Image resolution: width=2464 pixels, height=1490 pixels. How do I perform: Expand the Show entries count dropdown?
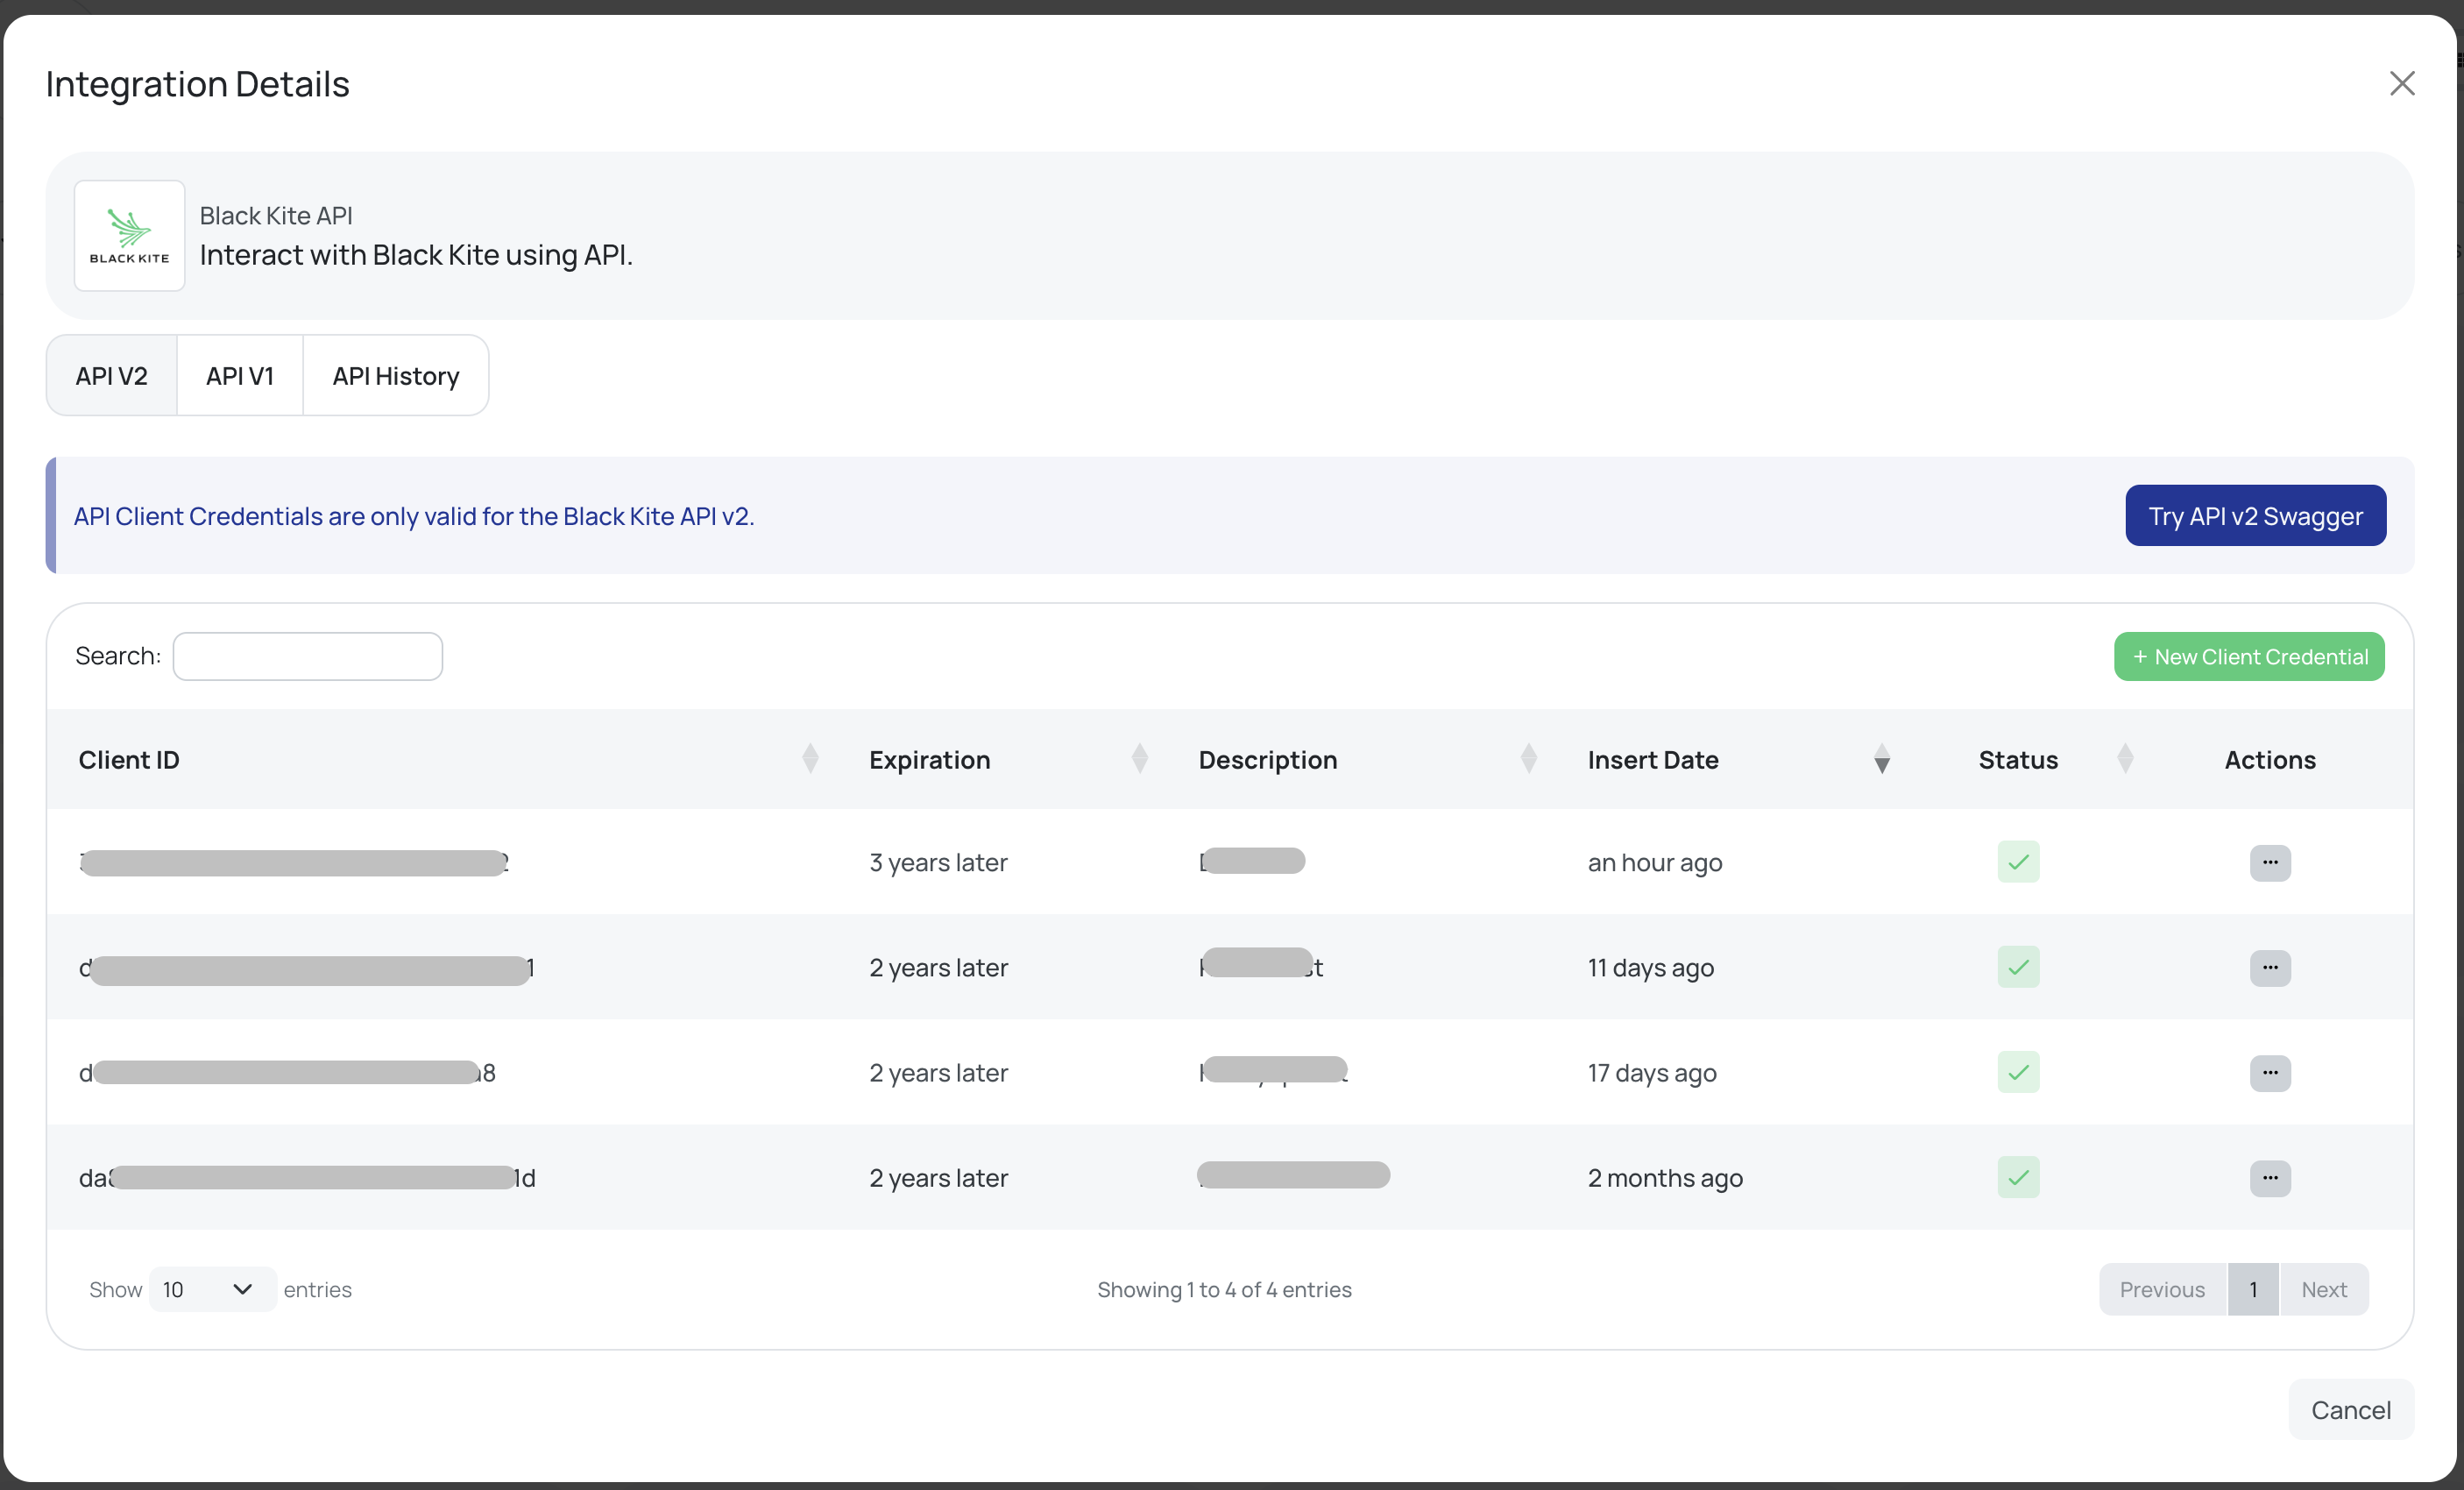[x=211, y=1289]
